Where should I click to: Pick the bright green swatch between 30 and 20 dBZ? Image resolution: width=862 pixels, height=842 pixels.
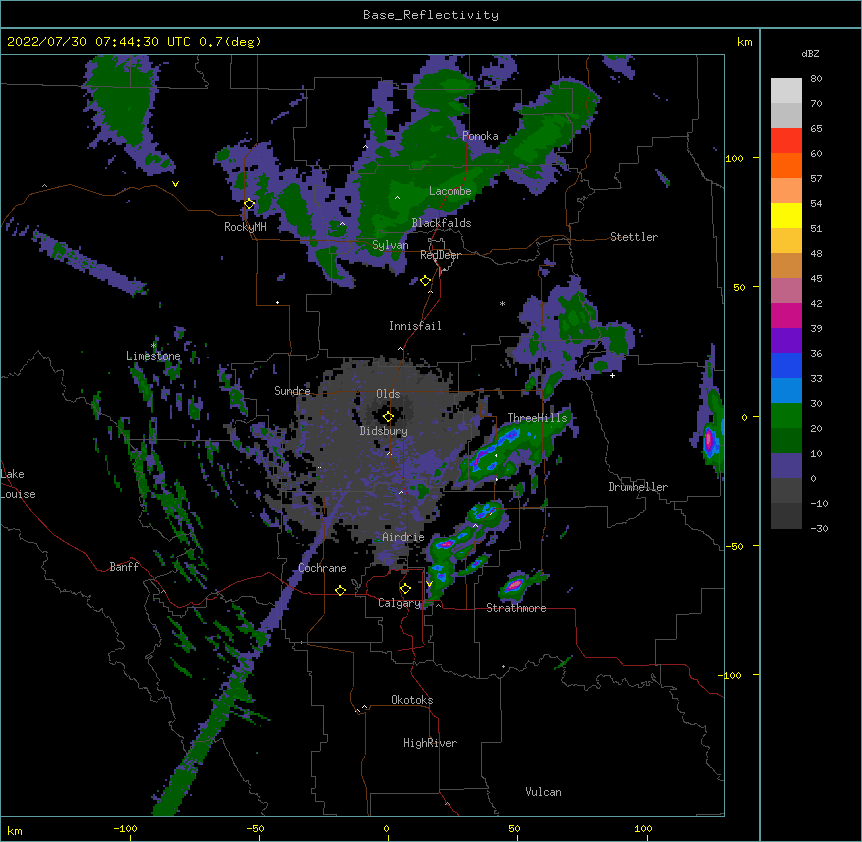tap(786, 416)
